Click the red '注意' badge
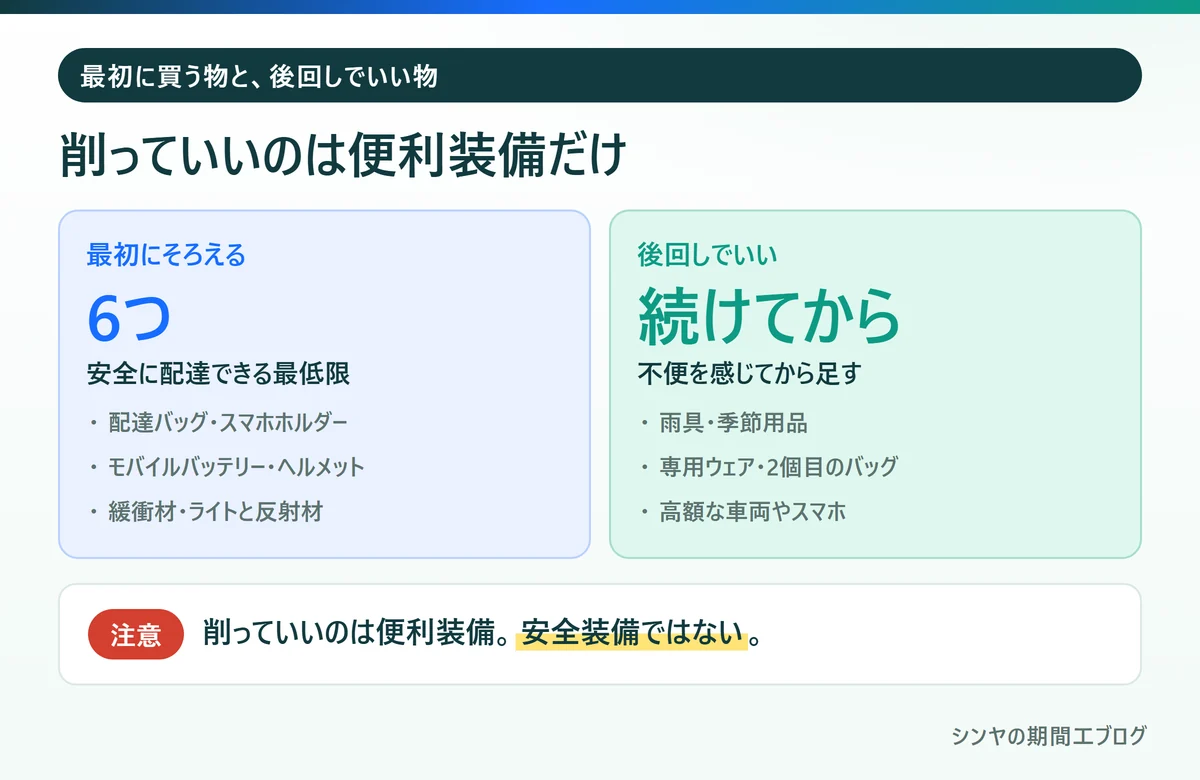The image size is (1200, 780). coord(136,634)
